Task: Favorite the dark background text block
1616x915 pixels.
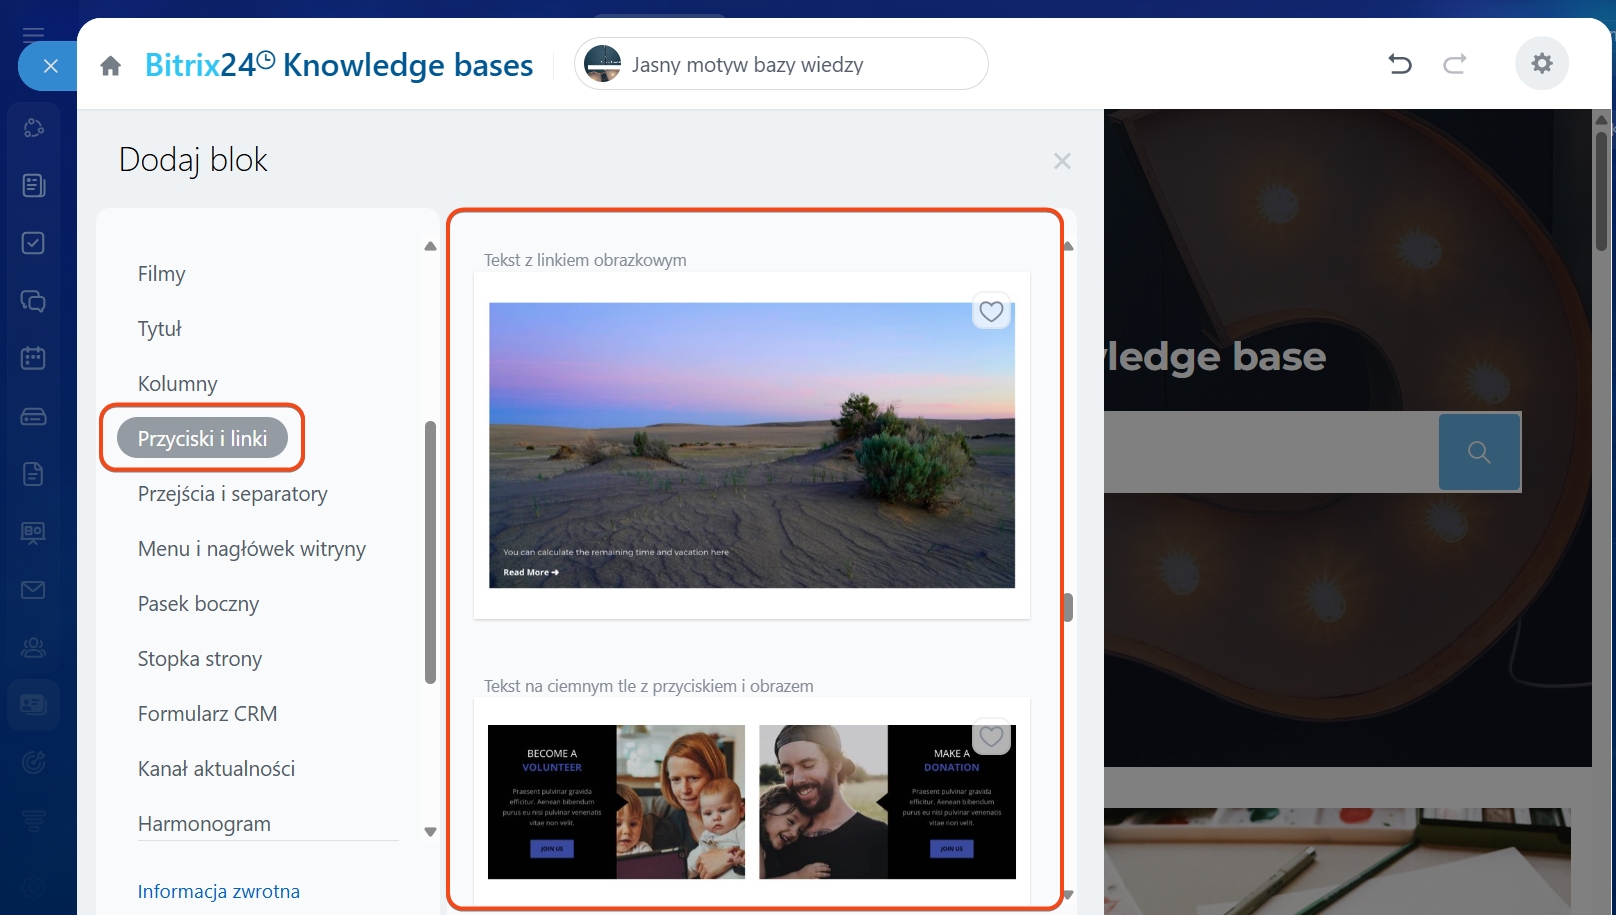Action: pos(991,737)
